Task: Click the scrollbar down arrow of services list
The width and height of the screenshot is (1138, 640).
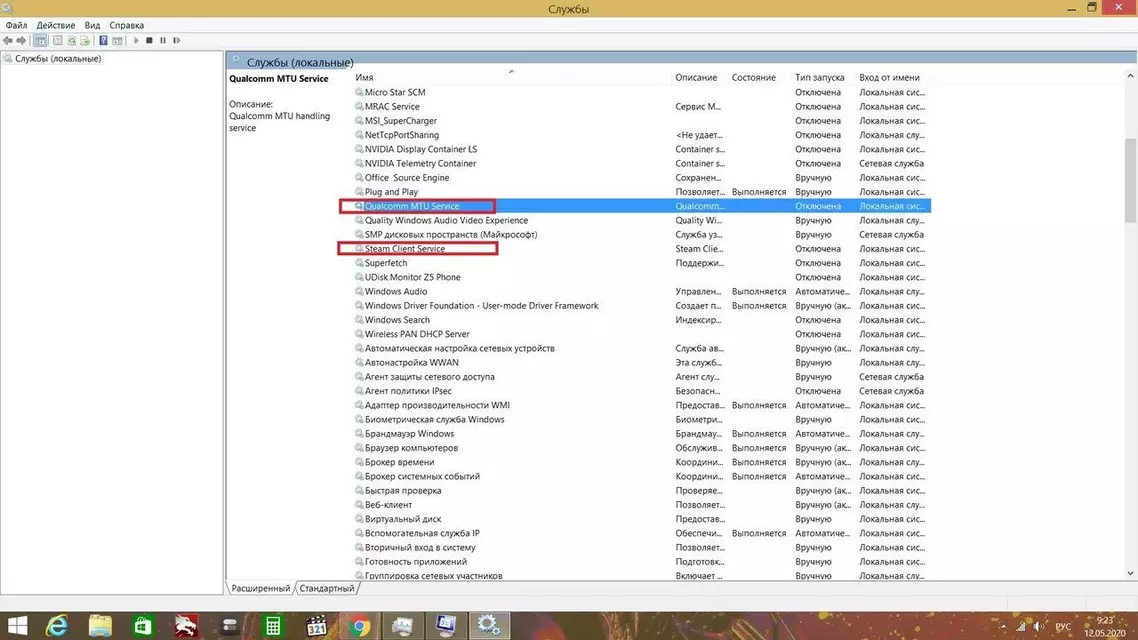Action: (x=1130, y=573)
